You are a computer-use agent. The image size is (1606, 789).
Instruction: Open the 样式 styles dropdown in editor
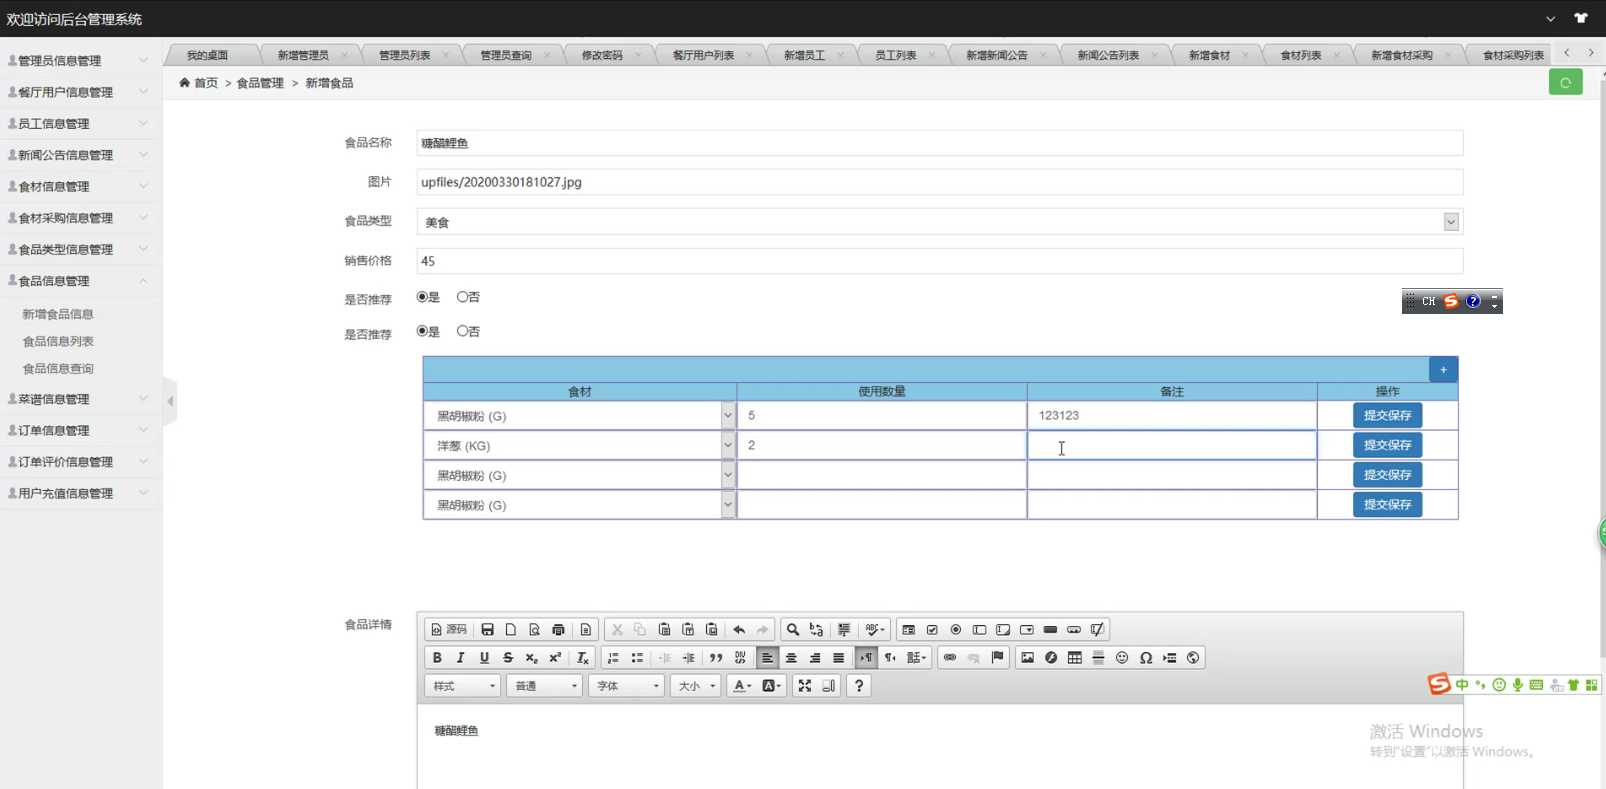tap(462, 685)
